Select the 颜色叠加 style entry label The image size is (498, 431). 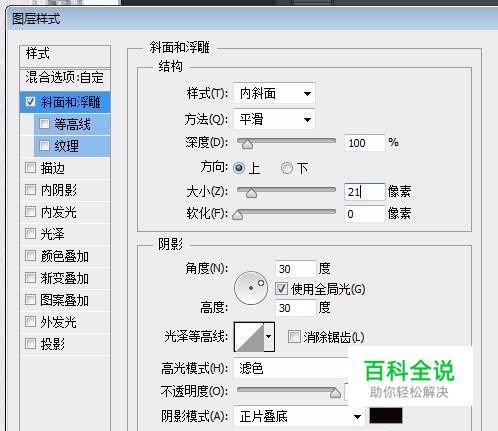[x=65, y=256]
